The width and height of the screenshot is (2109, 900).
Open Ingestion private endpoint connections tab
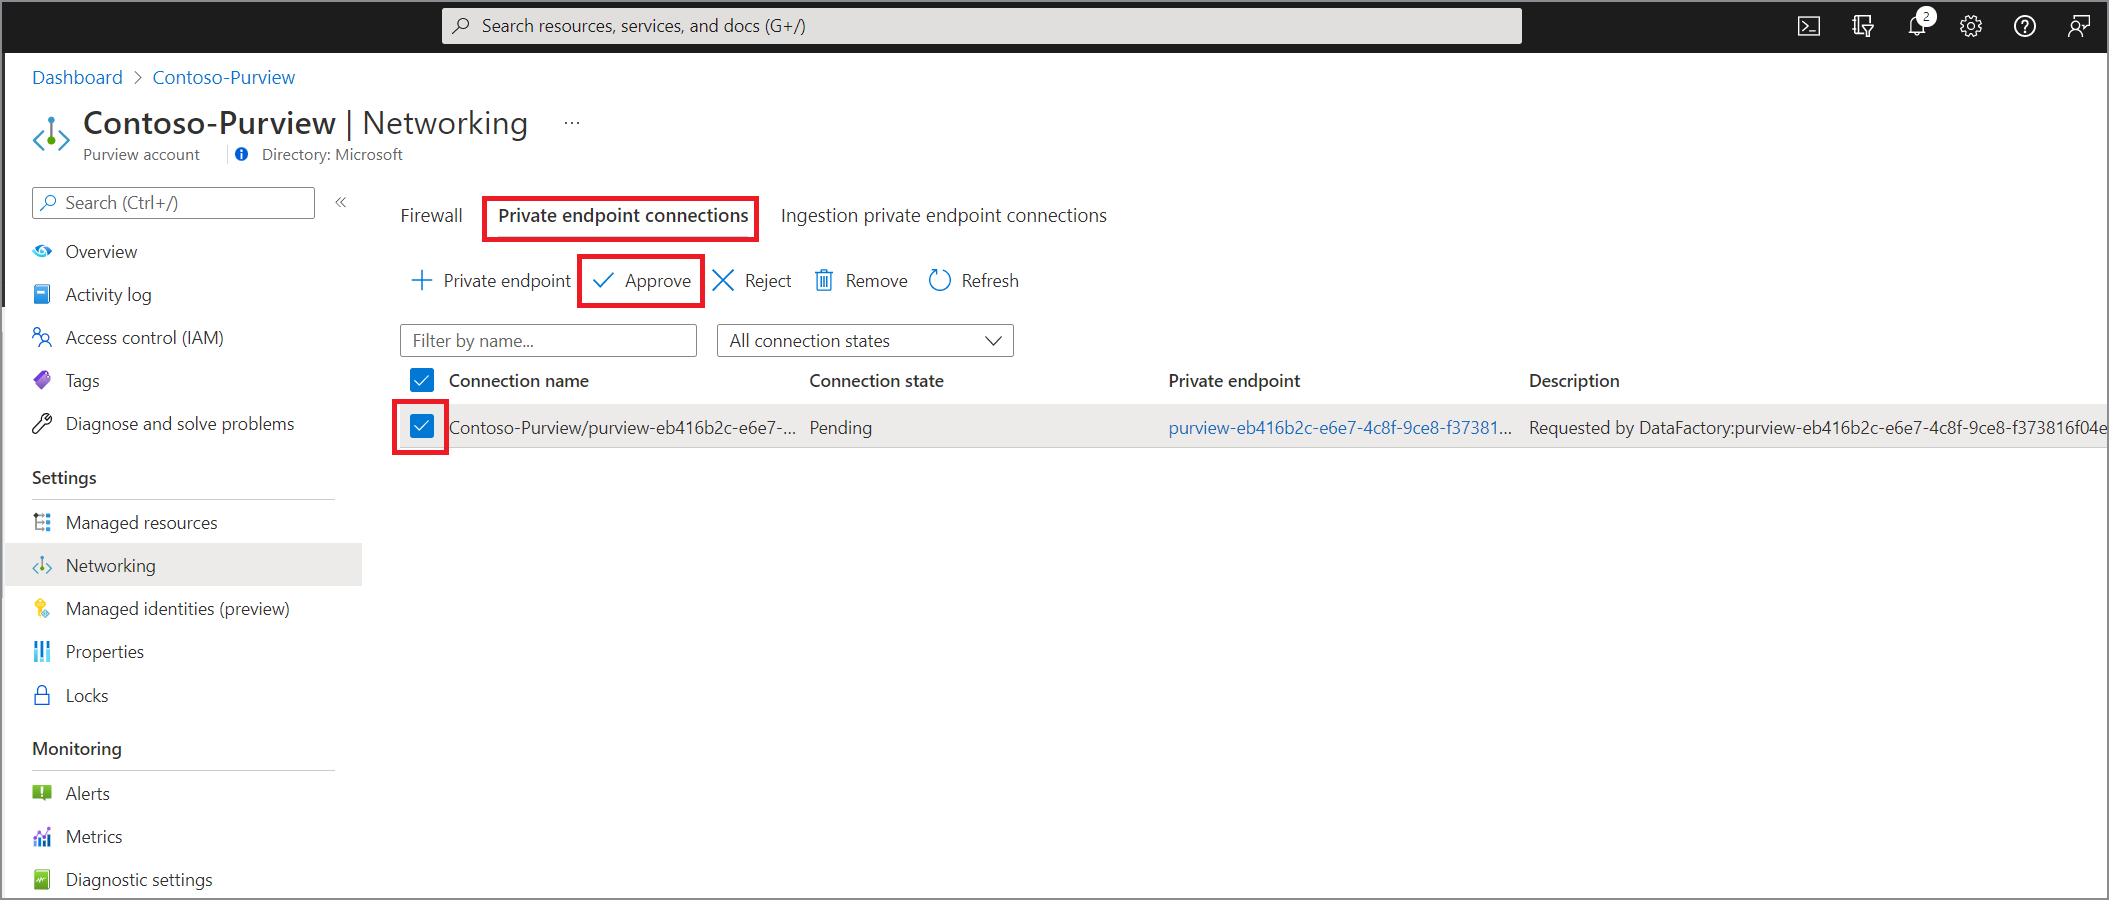[943, 215]
